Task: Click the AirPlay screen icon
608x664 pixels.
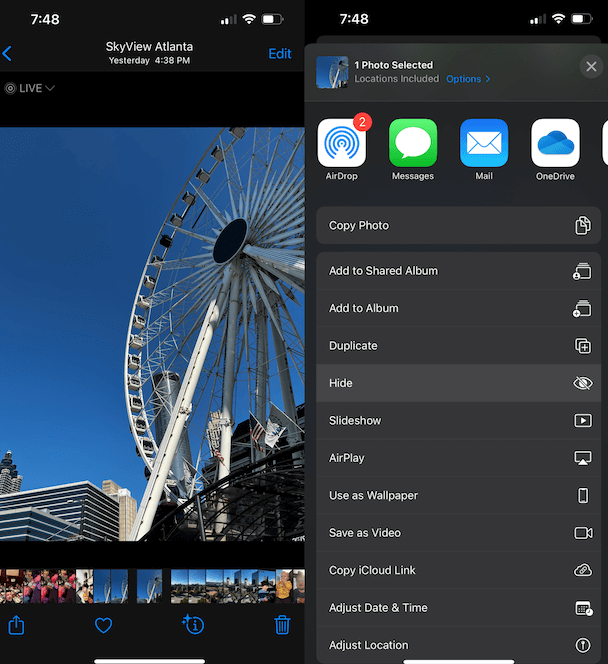Action: pos(583,458)
